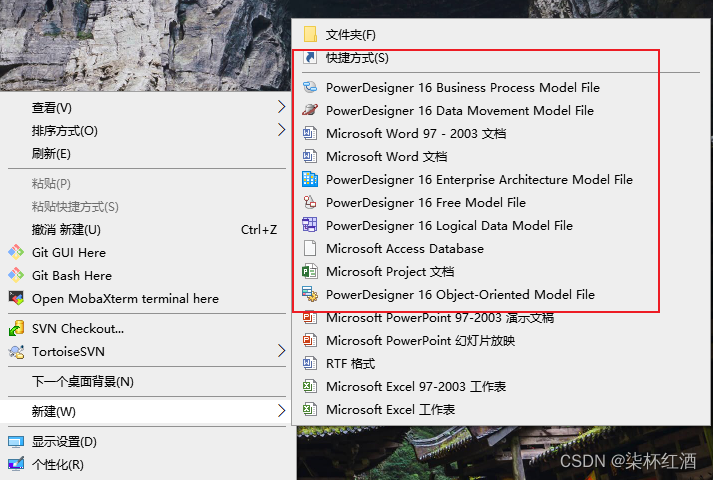Viewport: 713px width, 480px height.
Task: Click the PowerPoint 幻灯片放映 icon
Action: click(x=310, y=340)
